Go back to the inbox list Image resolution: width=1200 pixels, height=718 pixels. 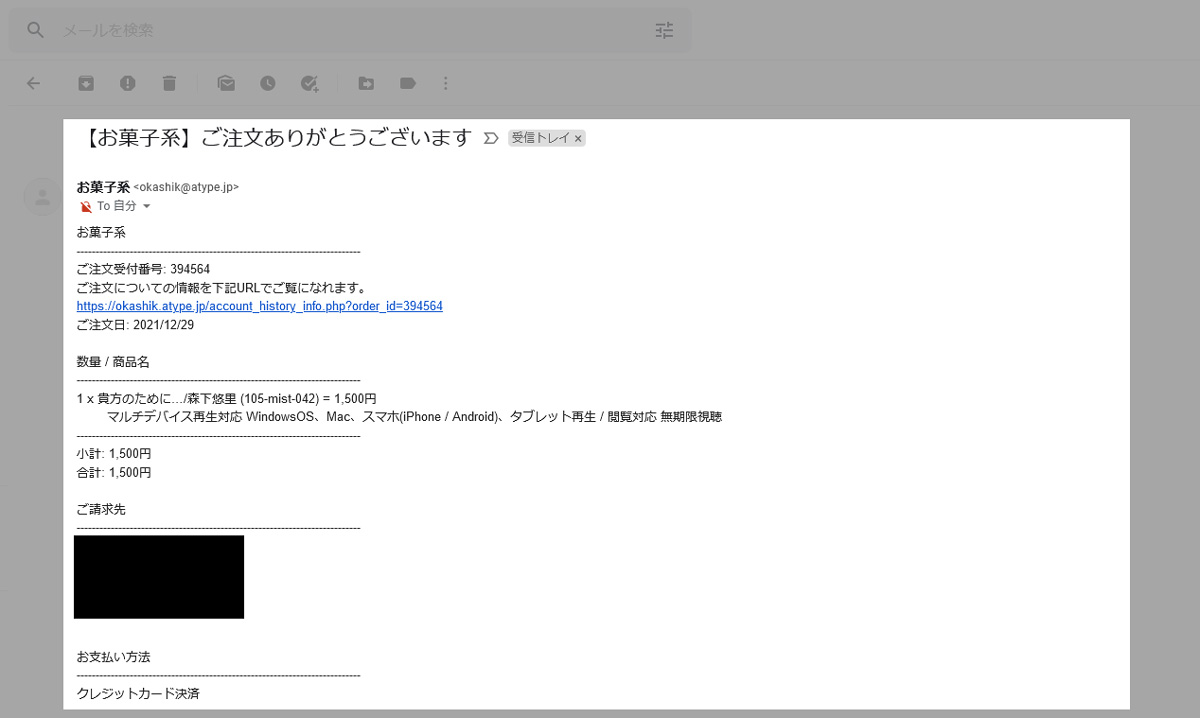click(33, 84)
